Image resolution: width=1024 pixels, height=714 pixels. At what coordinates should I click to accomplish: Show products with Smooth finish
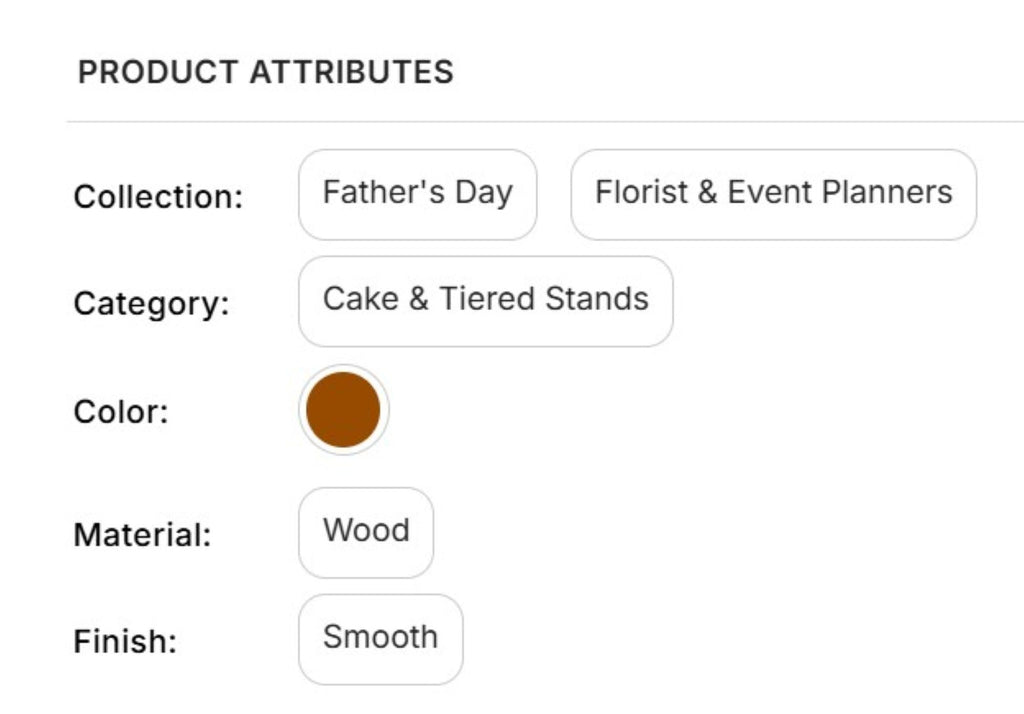380,638
